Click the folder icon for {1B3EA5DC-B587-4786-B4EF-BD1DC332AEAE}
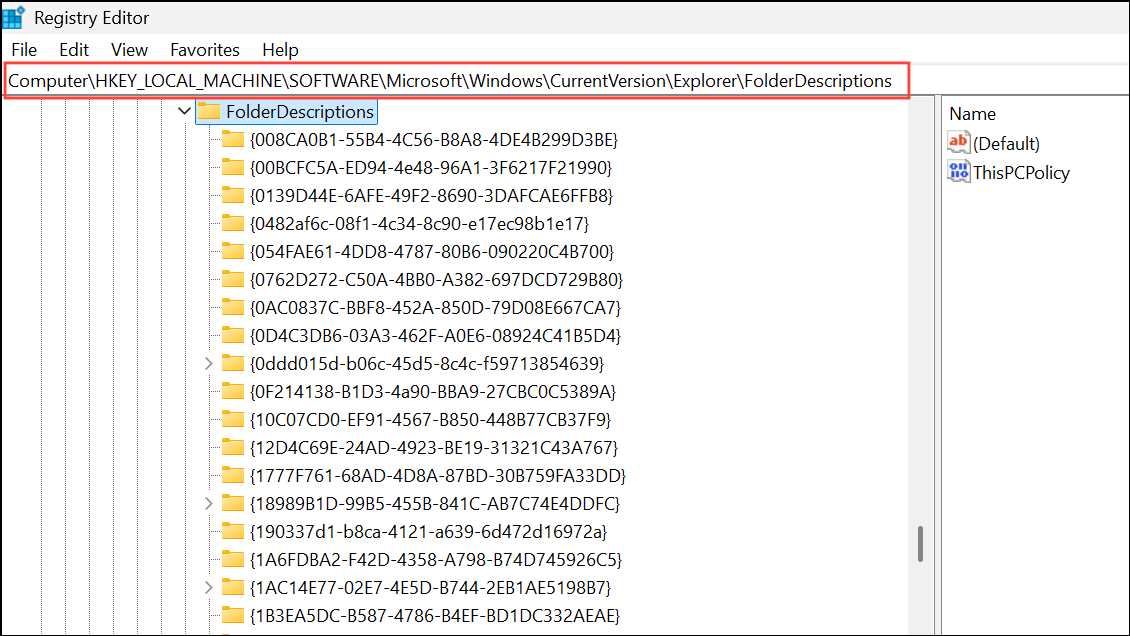The height and width of the screenshot is (636, 1130). (x=231, y=615)
